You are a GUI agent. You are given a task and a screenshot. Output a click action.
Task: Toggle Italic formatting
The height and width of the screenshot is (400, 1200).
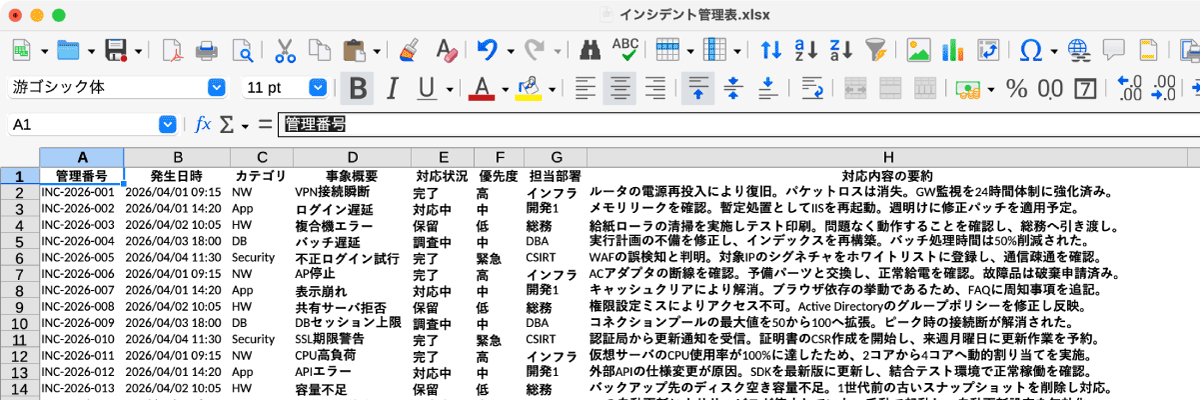point(392,88)
